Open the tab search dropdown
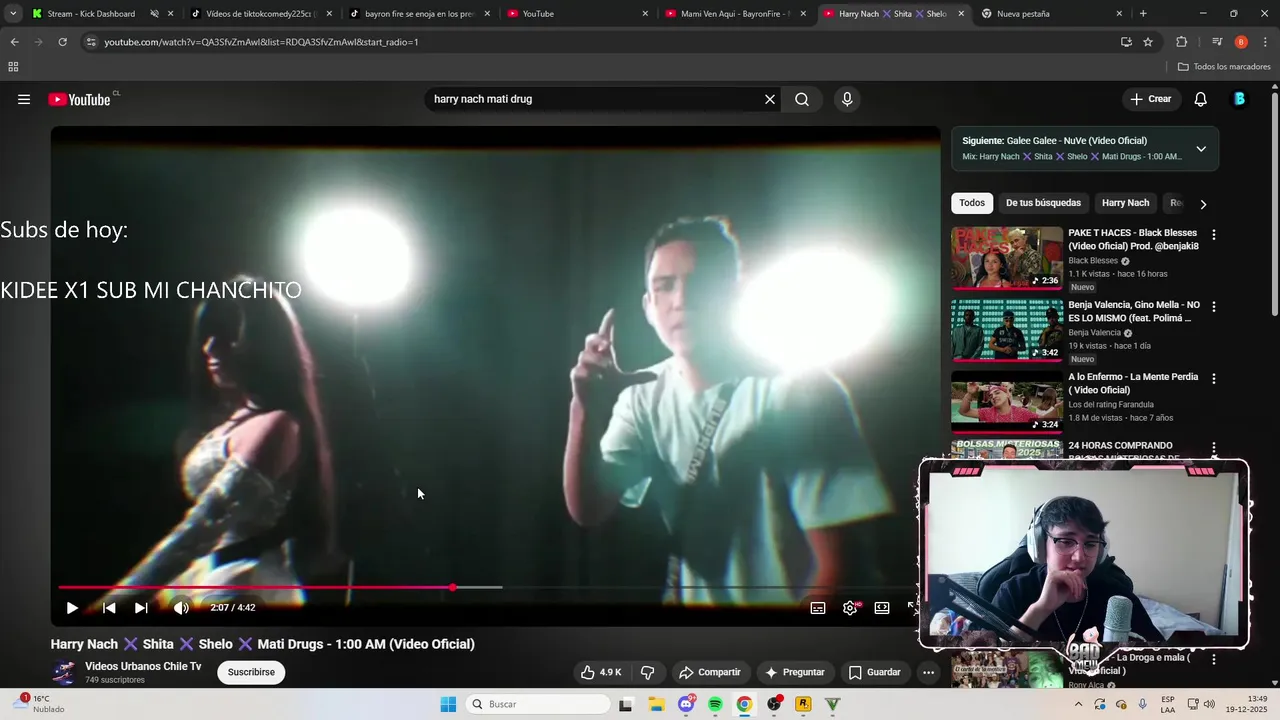1280x720 pixels. click(x=13, y=14)
